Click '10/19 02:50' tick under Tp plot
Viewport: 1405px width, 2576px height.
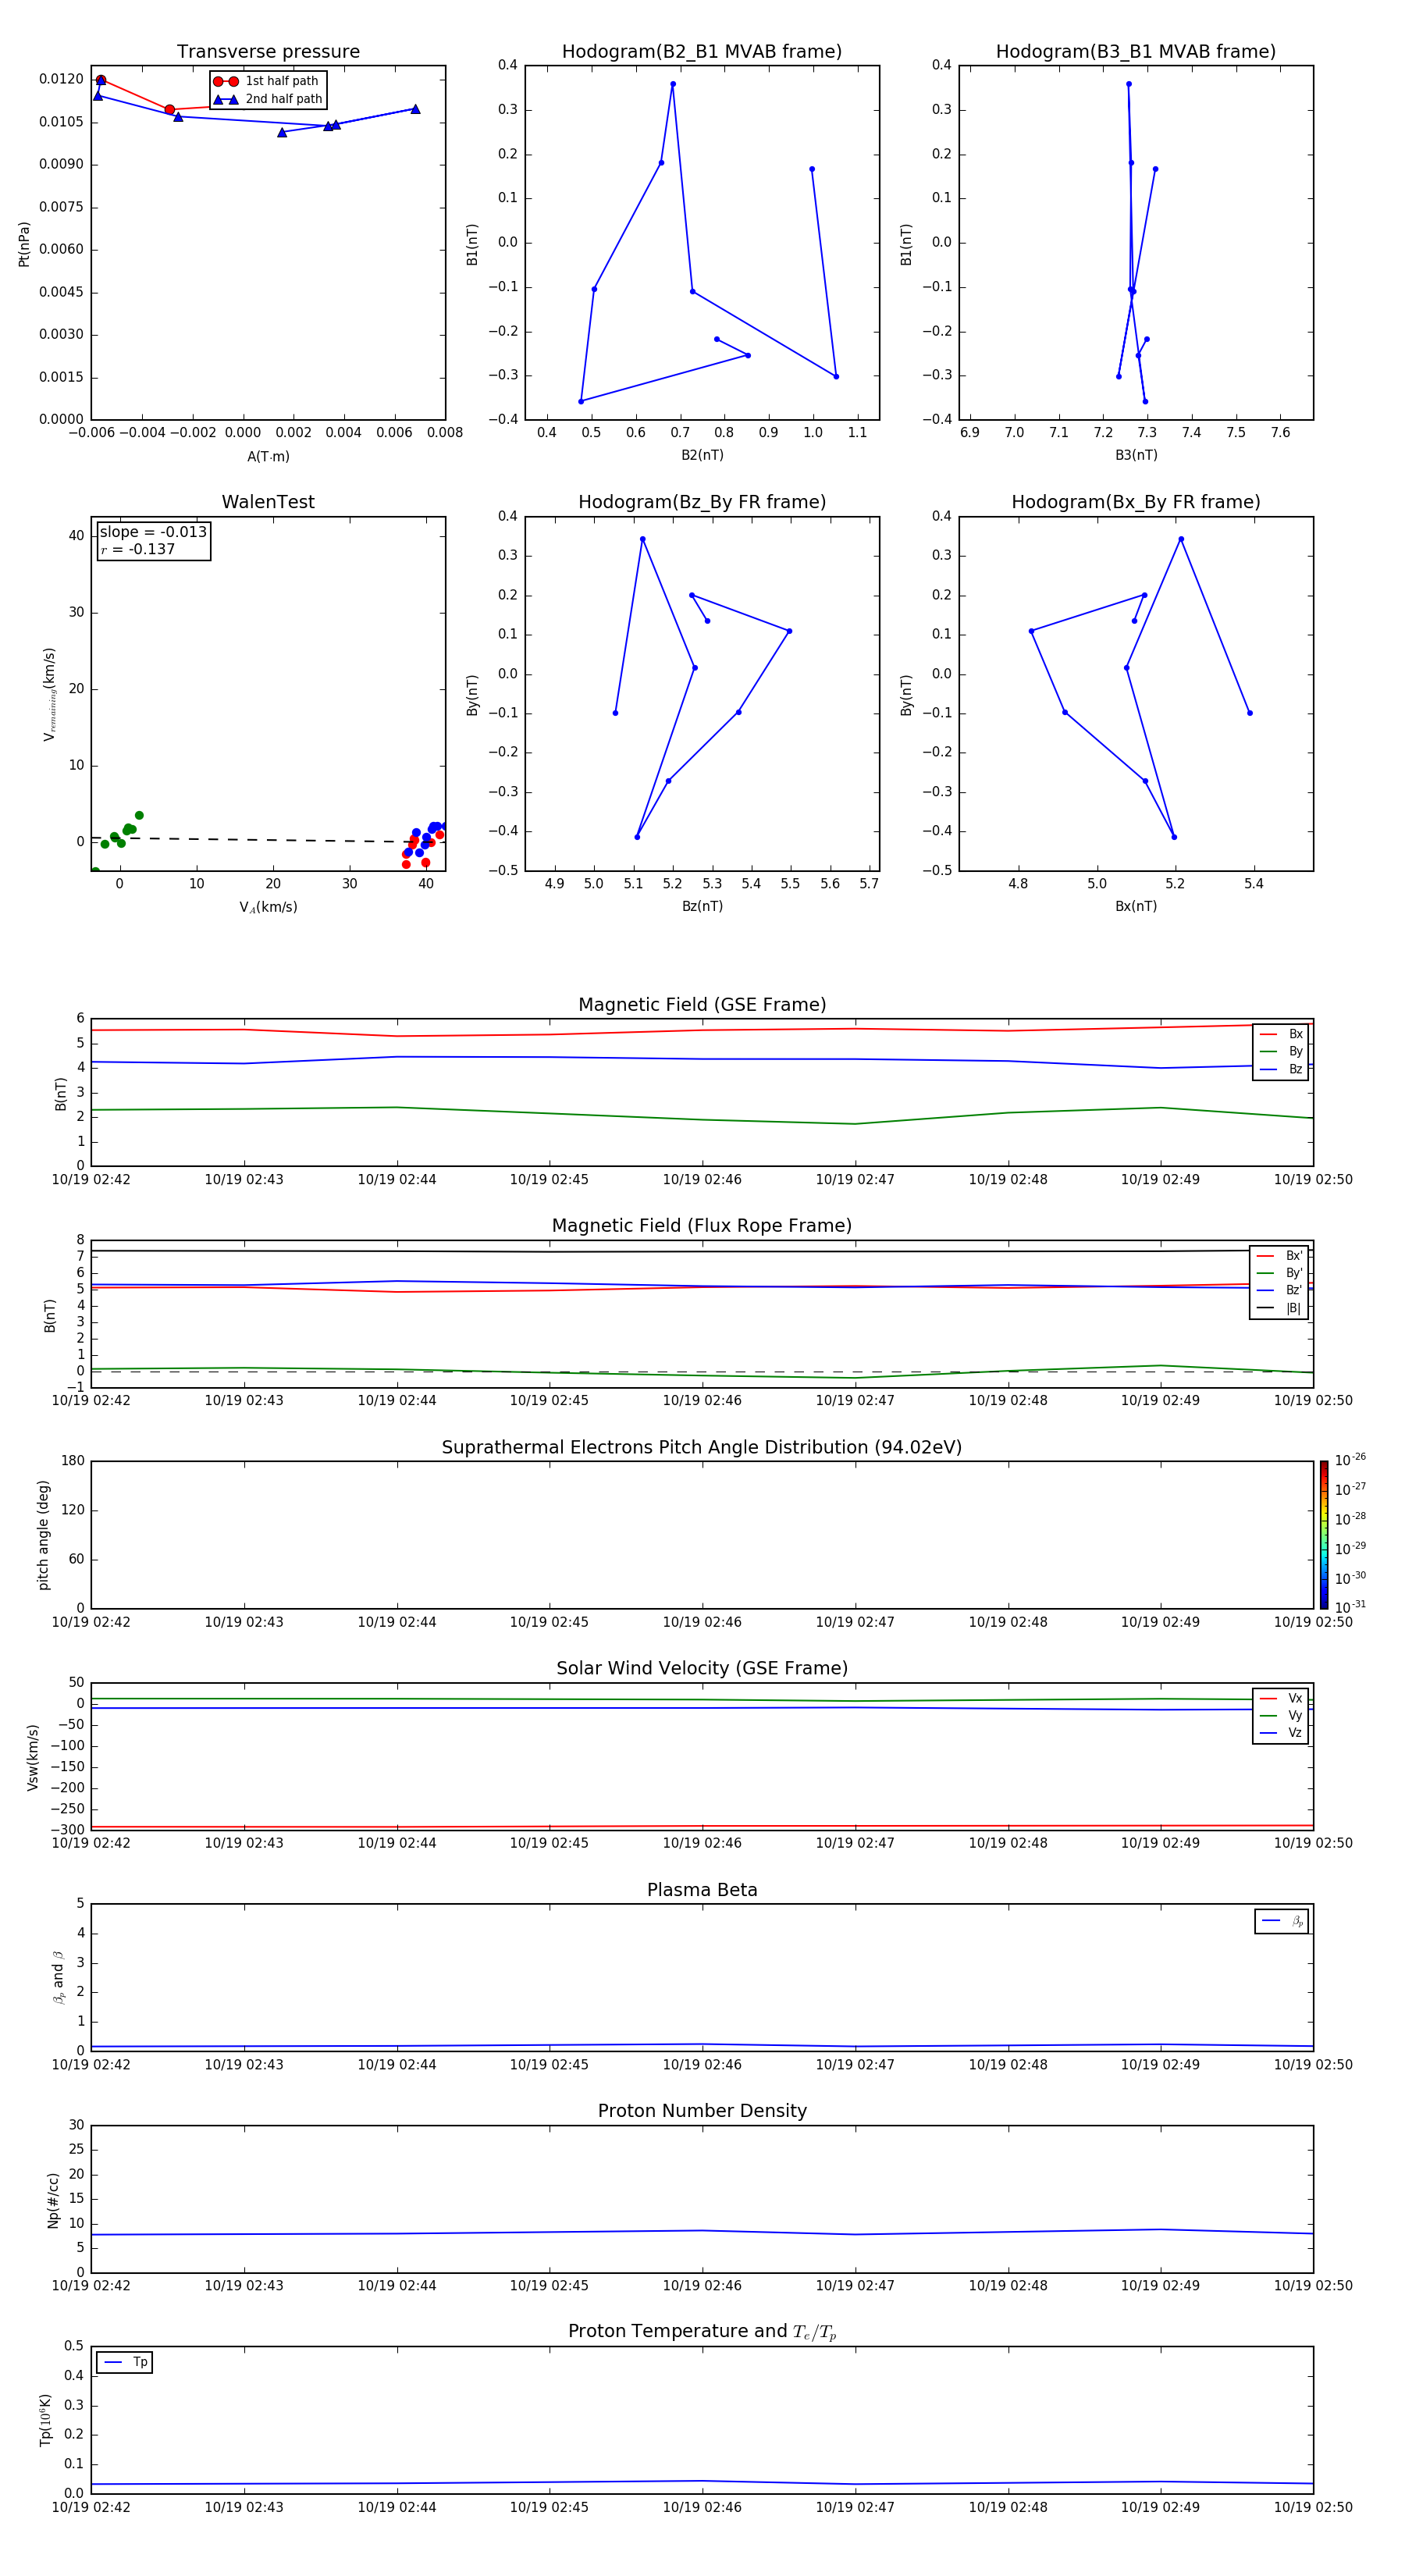[x=1313, y=2507]
